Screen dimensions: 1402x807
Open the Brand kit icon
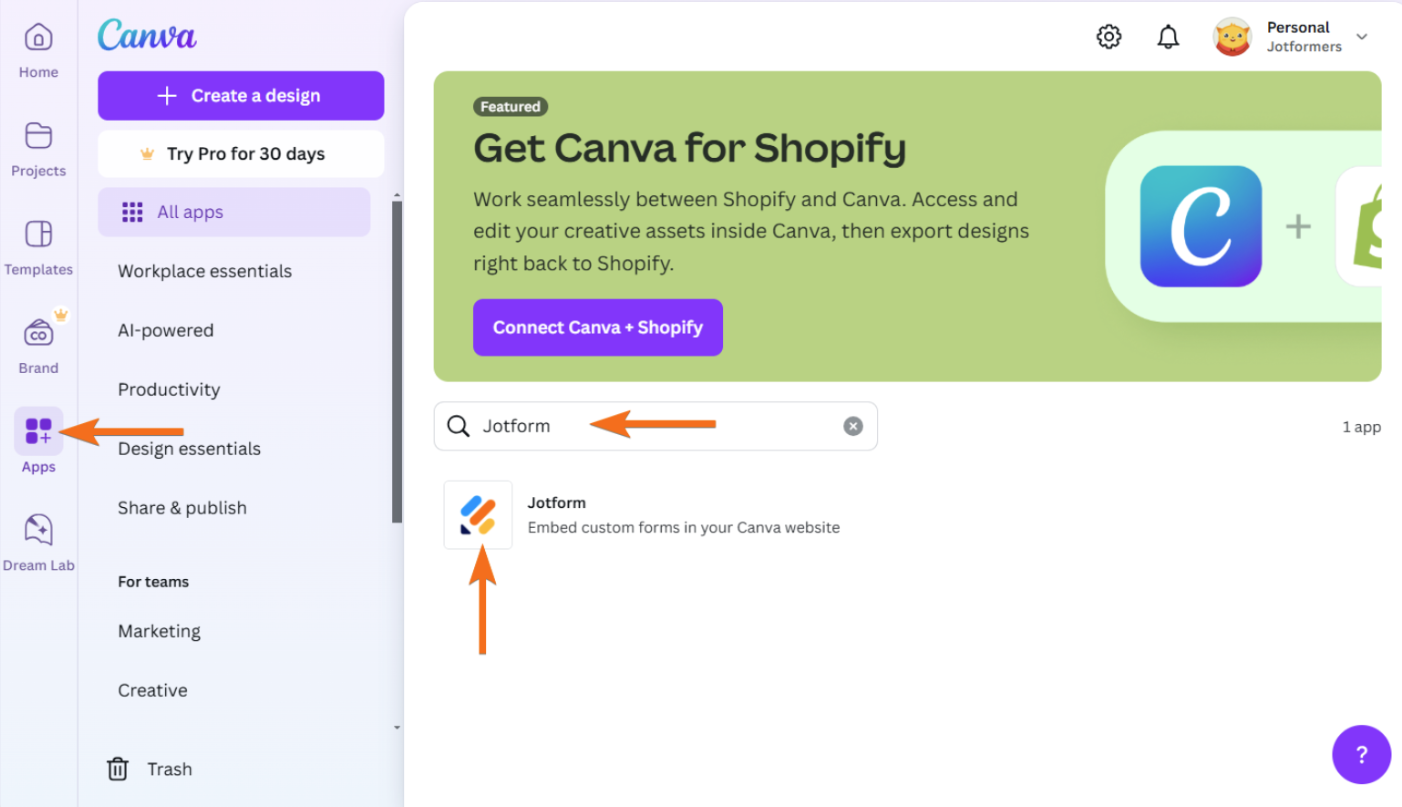pyautogui.click(x=38, y=333)
